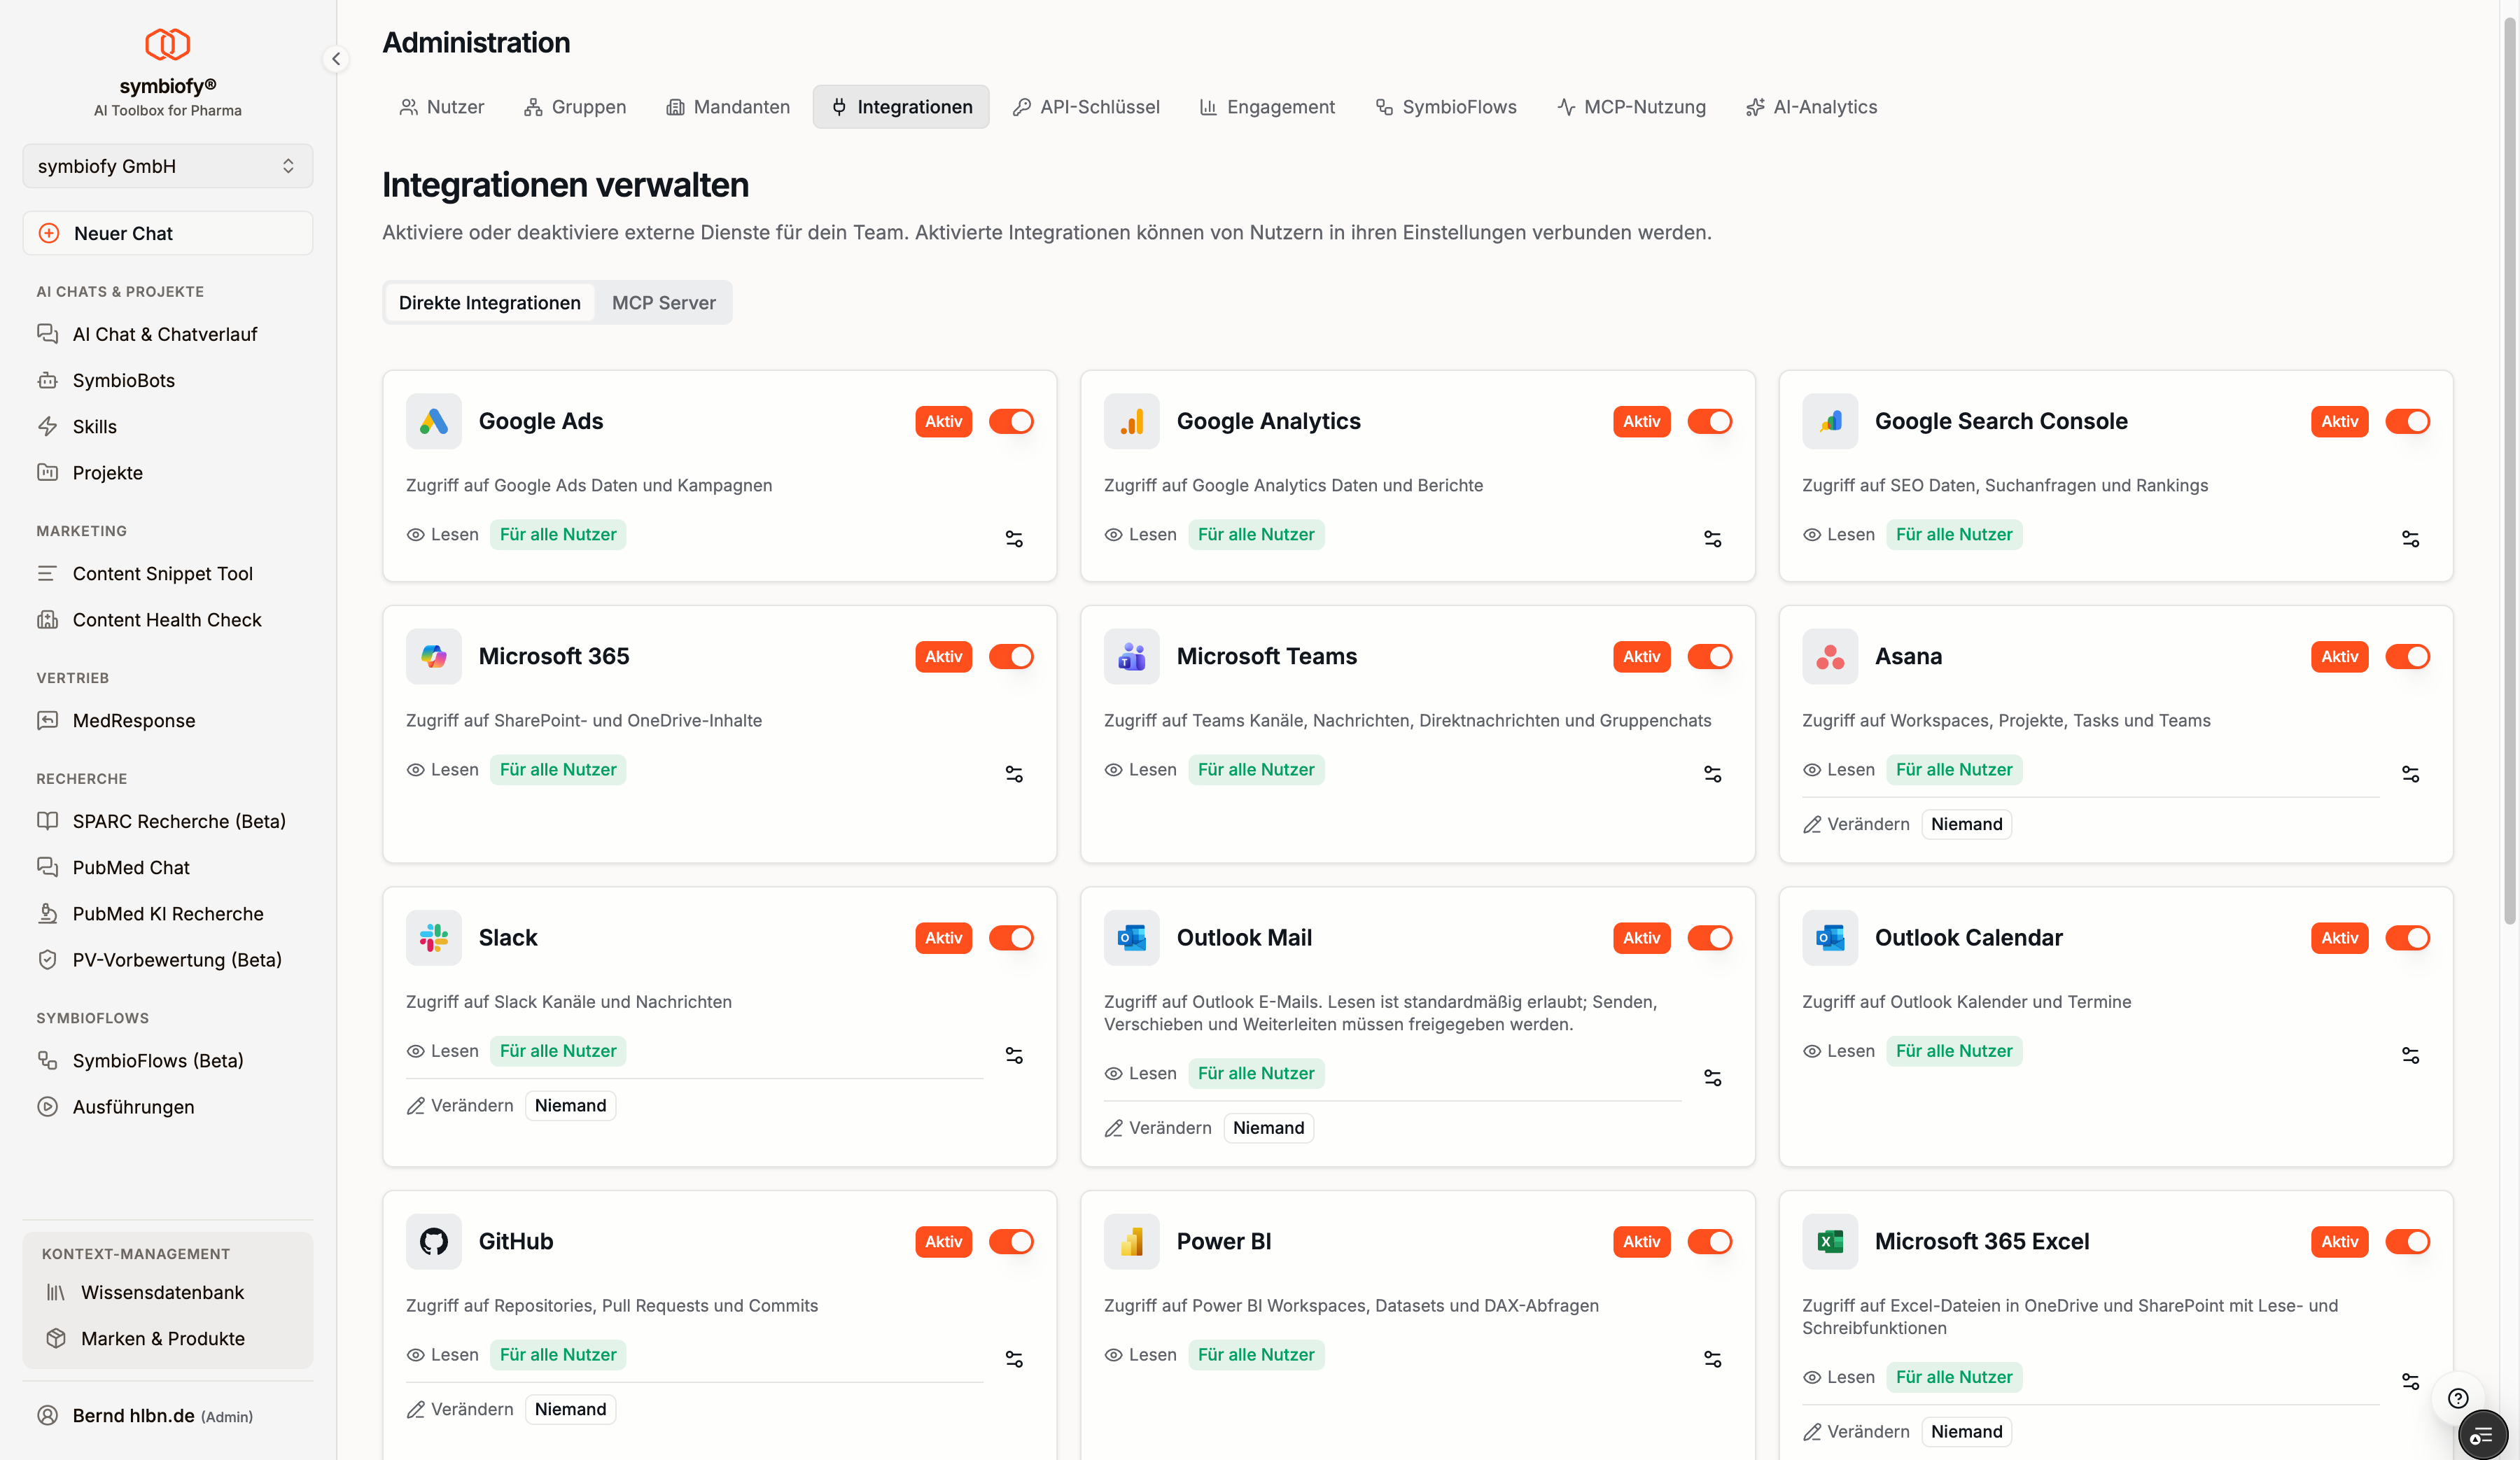Turn off Google Search Console toggle
The width and height of the screenshot is (2520, 1460).
[2407, 421]
